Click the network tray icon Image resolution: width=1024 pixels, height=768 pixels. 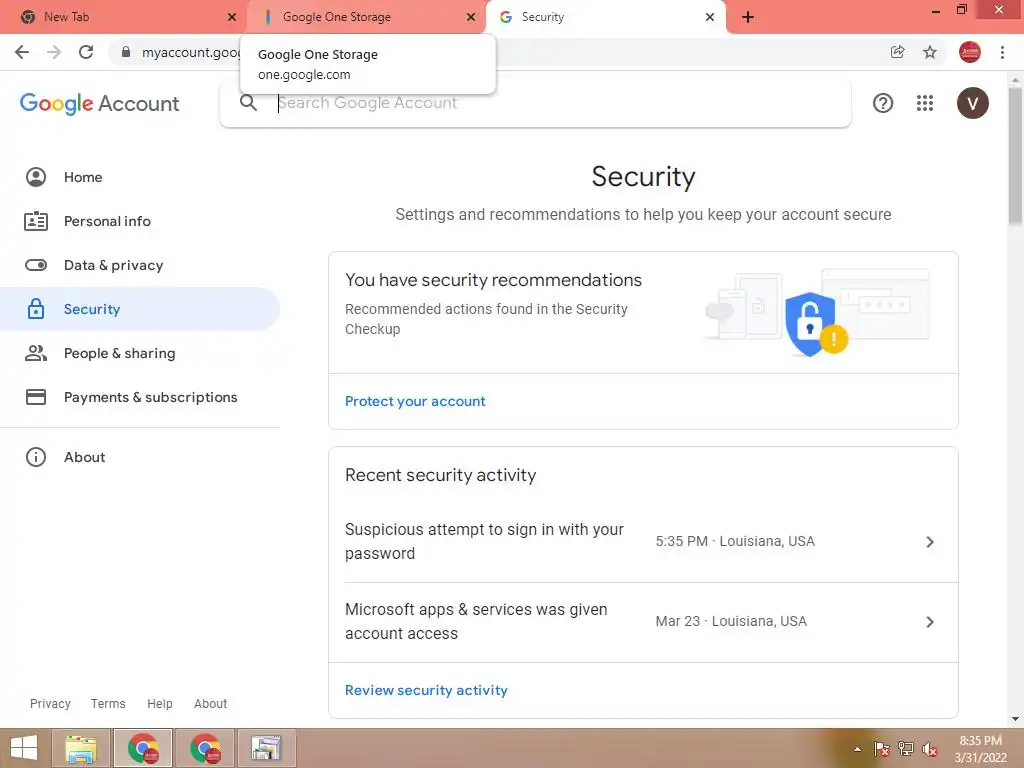(x=906, y=749)
